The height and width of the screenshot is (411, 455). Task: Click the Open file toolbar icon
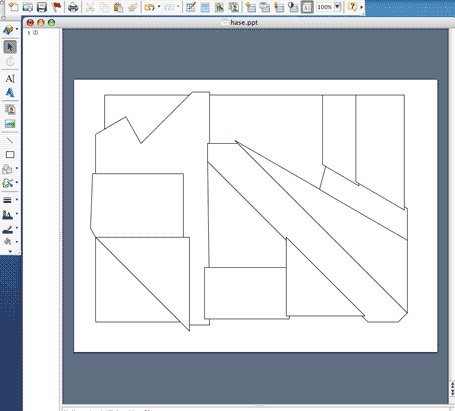28,7
